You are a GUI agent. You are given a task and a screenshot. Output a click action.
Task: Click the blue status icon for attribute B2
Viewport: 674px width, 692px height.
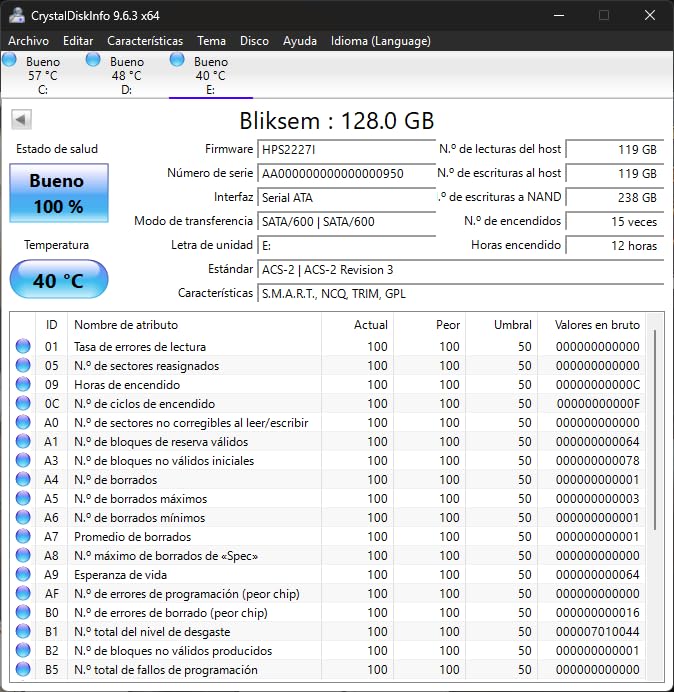[x=23, y=650]
